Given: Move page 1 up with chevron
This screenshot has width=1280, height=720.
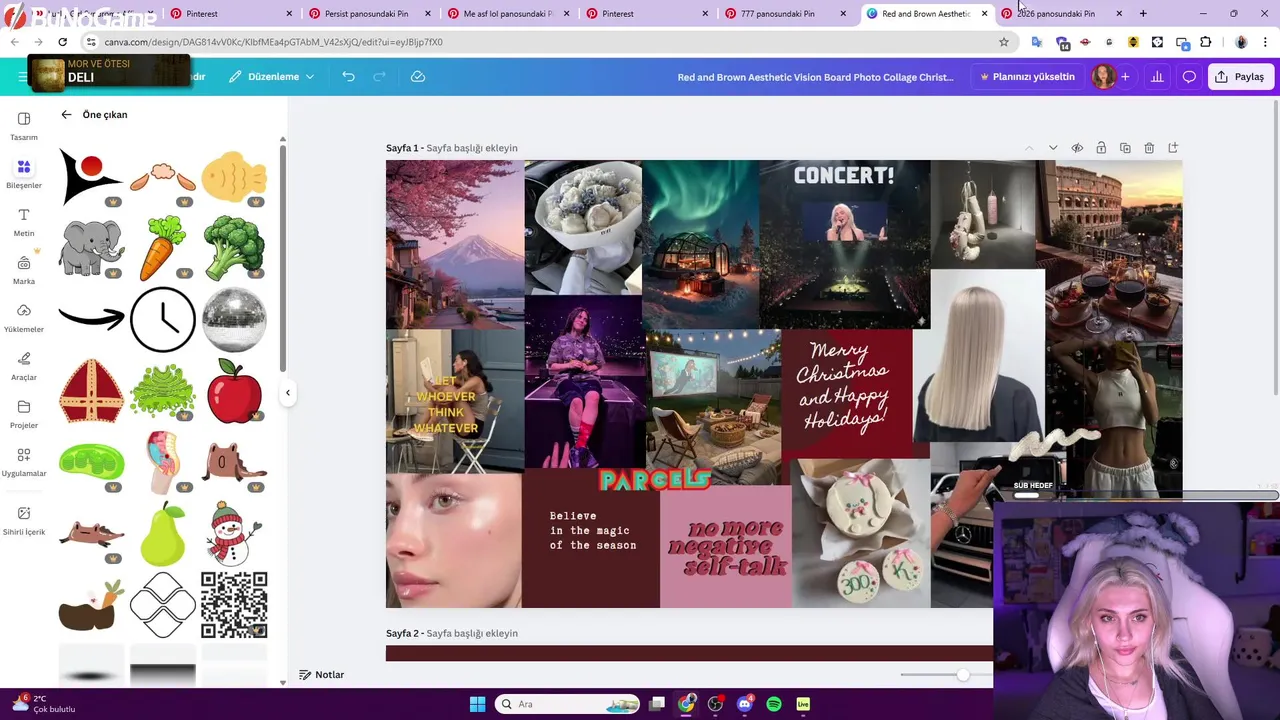Looking at the screenshot, I should tap(1029, 148).
